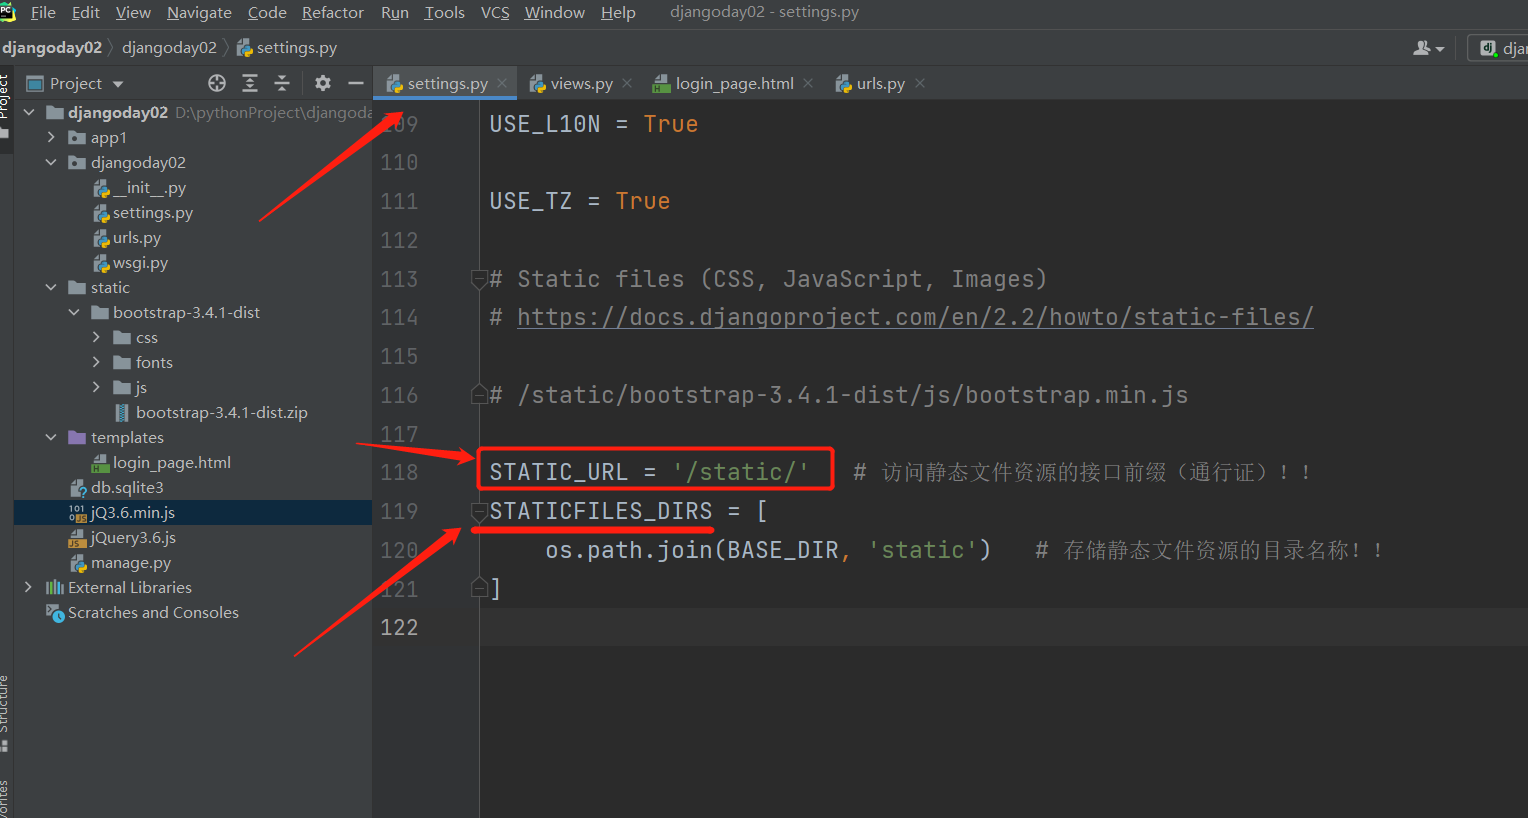Expand the fonts folder

pyautogui.click(x=97, y=363)
